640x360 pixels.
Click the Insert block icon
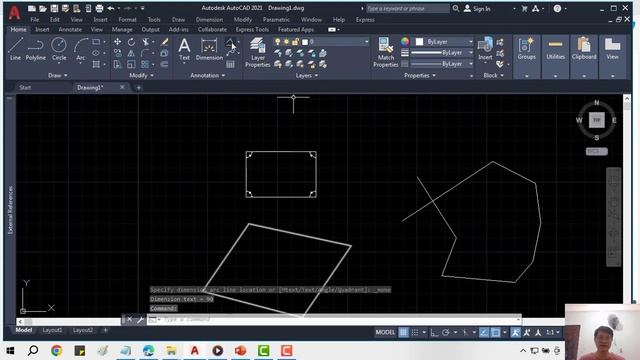(x=485, y=48)
